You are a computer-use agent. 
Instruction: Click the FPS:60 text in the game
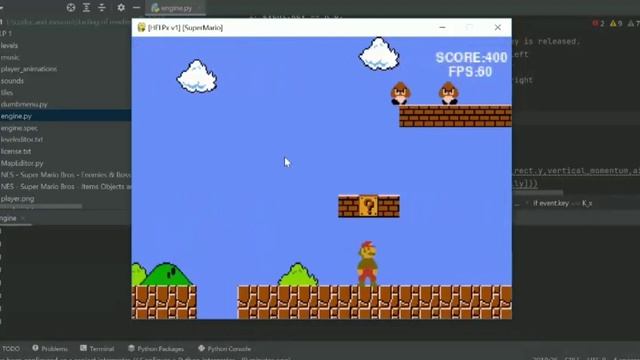point(470,72)
